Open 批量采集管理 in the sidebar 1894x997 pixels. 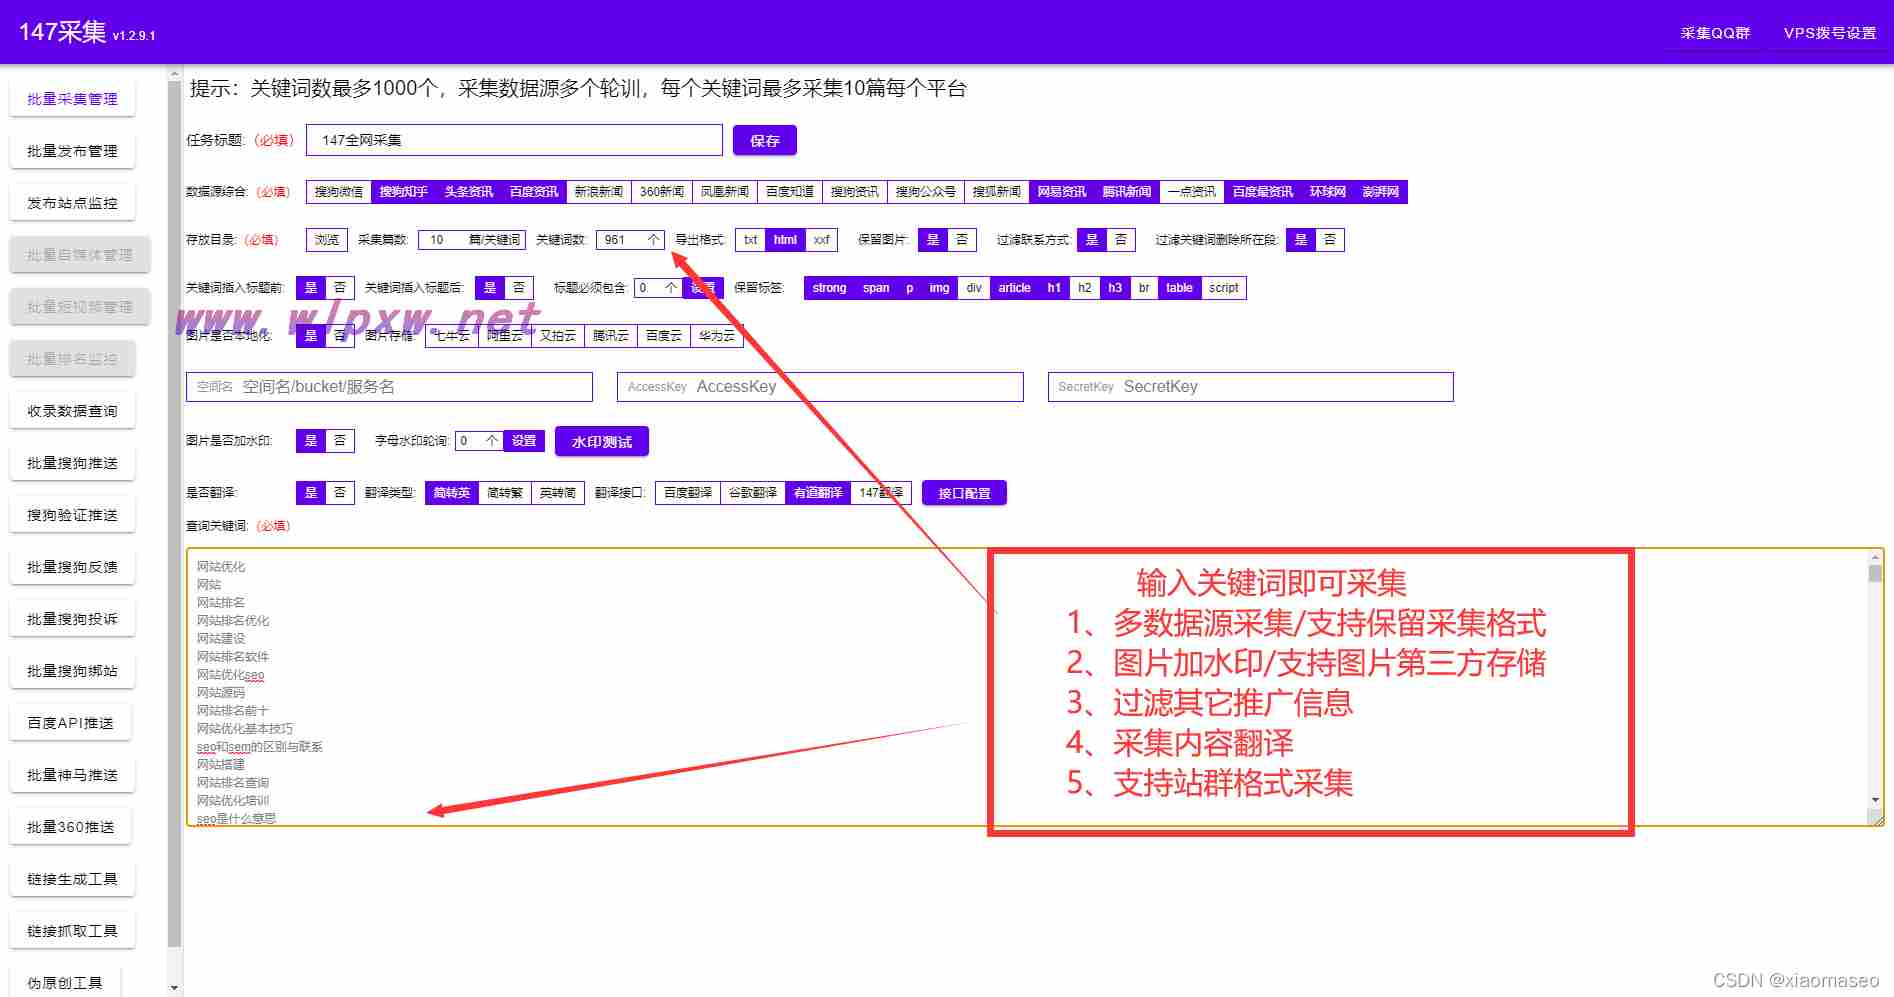(x=72, y=99)
